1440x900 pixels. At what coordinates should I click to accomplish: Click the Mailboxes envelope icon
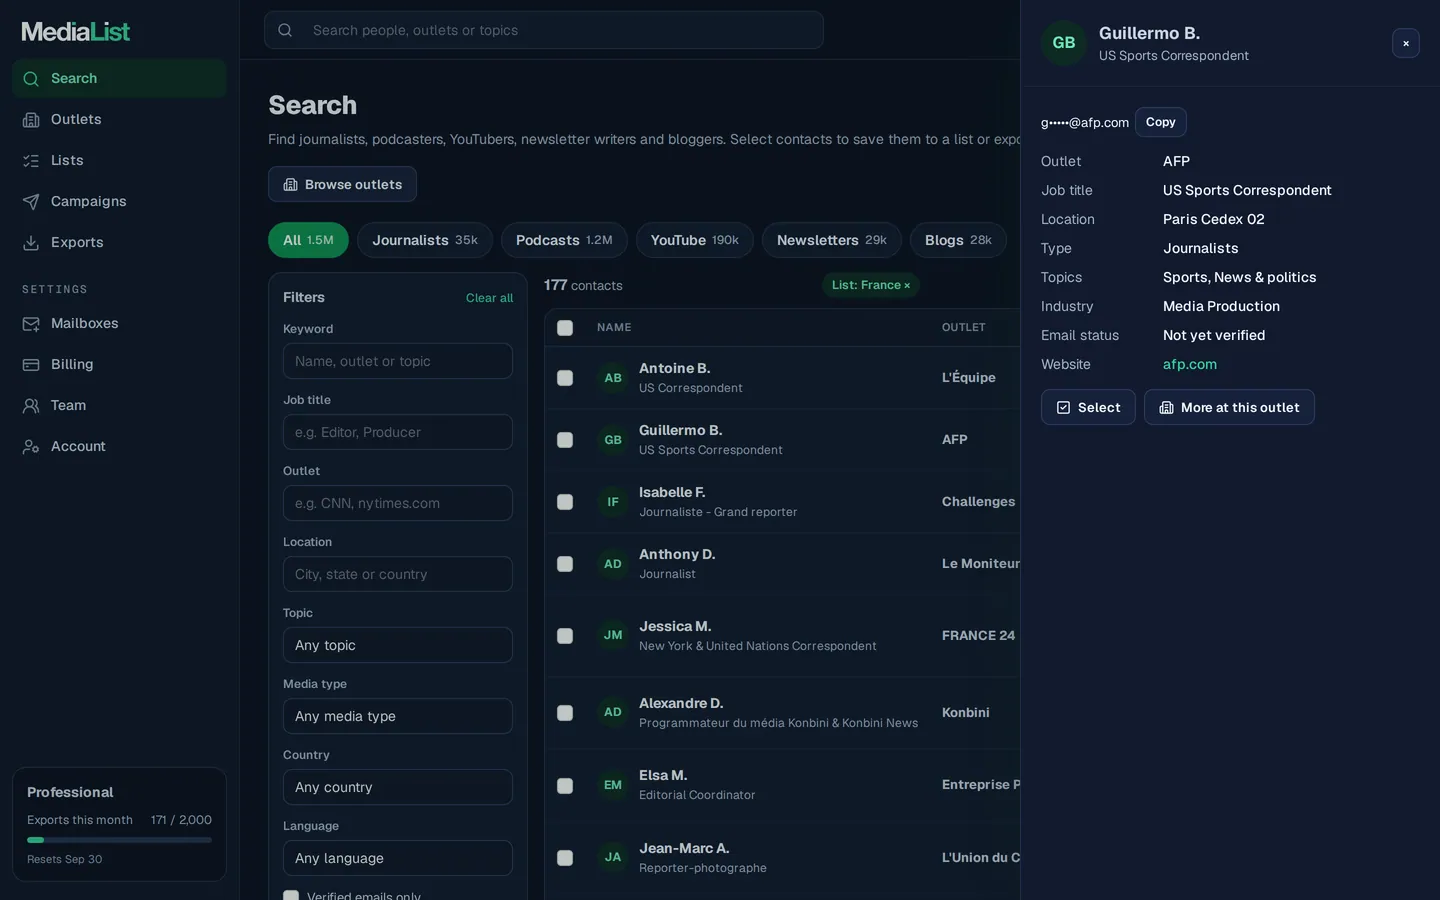31,324
